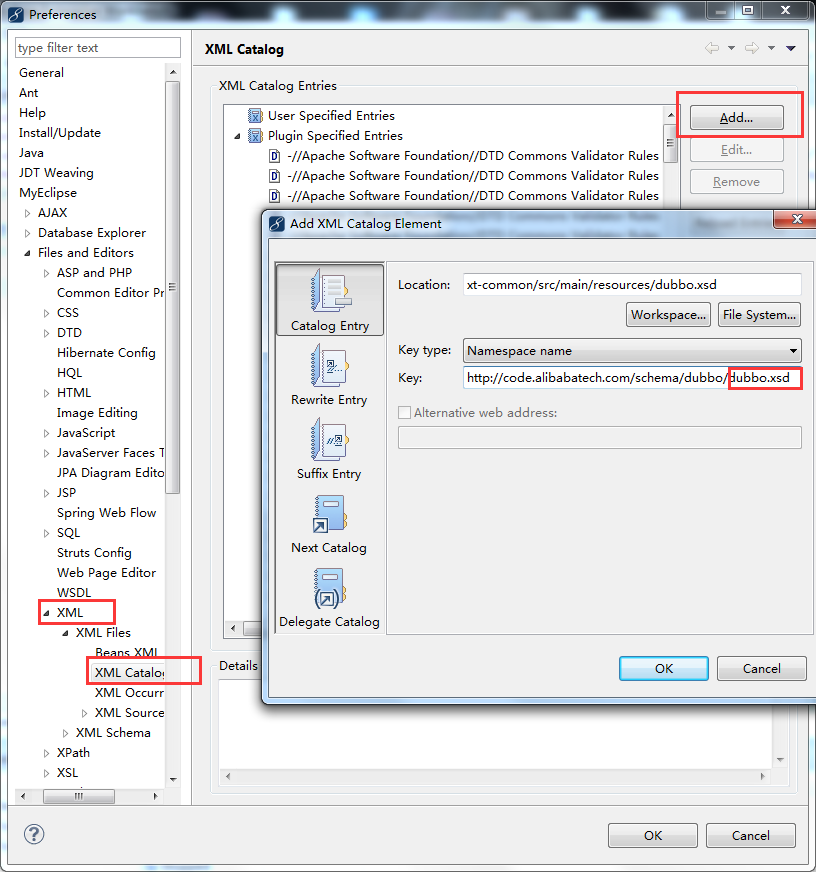Select Ant in preferences tree
Screen dimensions: 816x872
coord(28,93)
